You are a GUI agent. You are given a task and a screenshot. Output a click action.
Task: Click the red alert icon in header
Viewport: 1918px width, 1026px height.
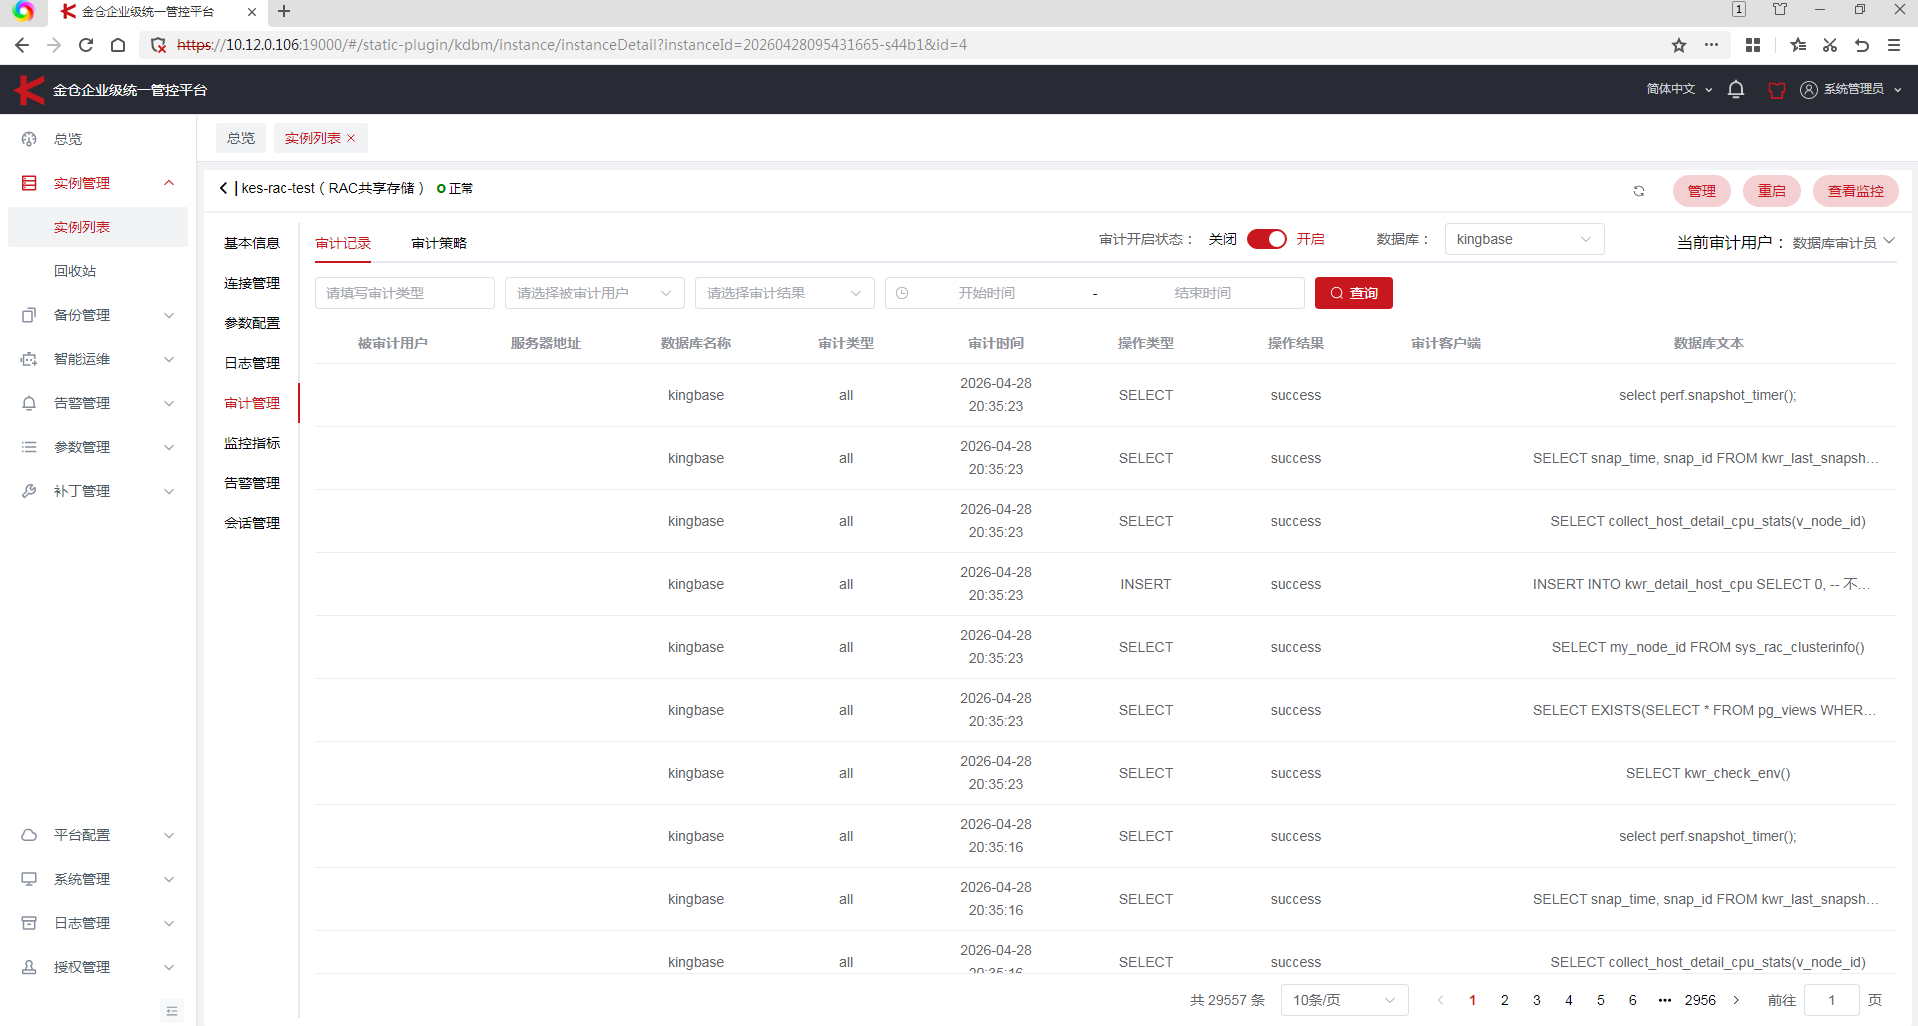point(1777,90)
